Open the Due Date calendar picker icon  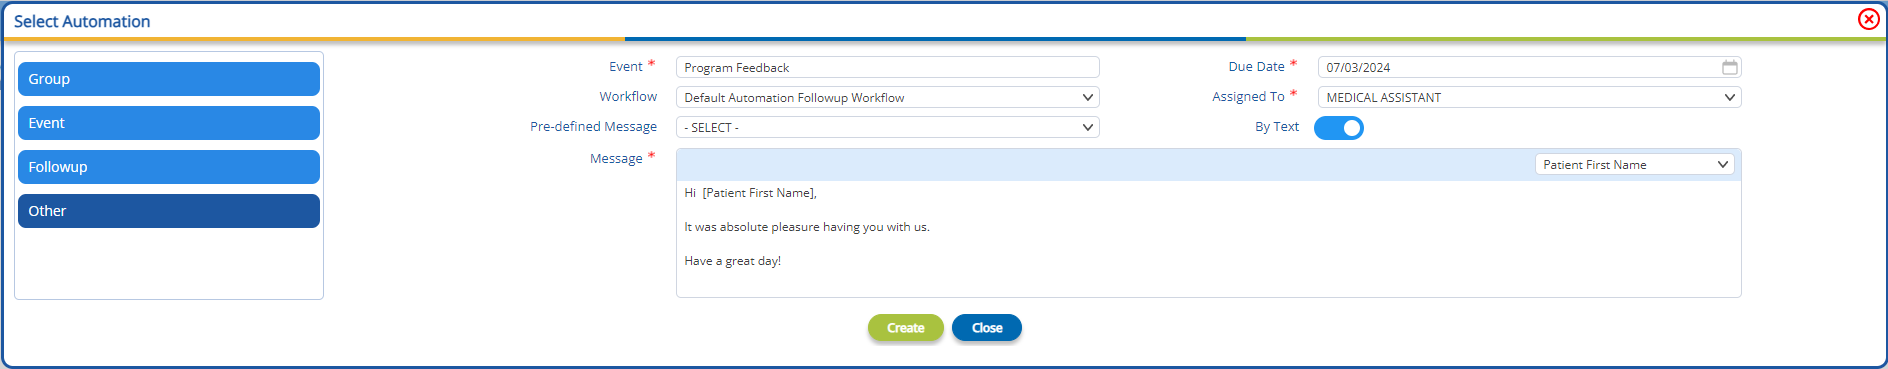(1730, 67)
